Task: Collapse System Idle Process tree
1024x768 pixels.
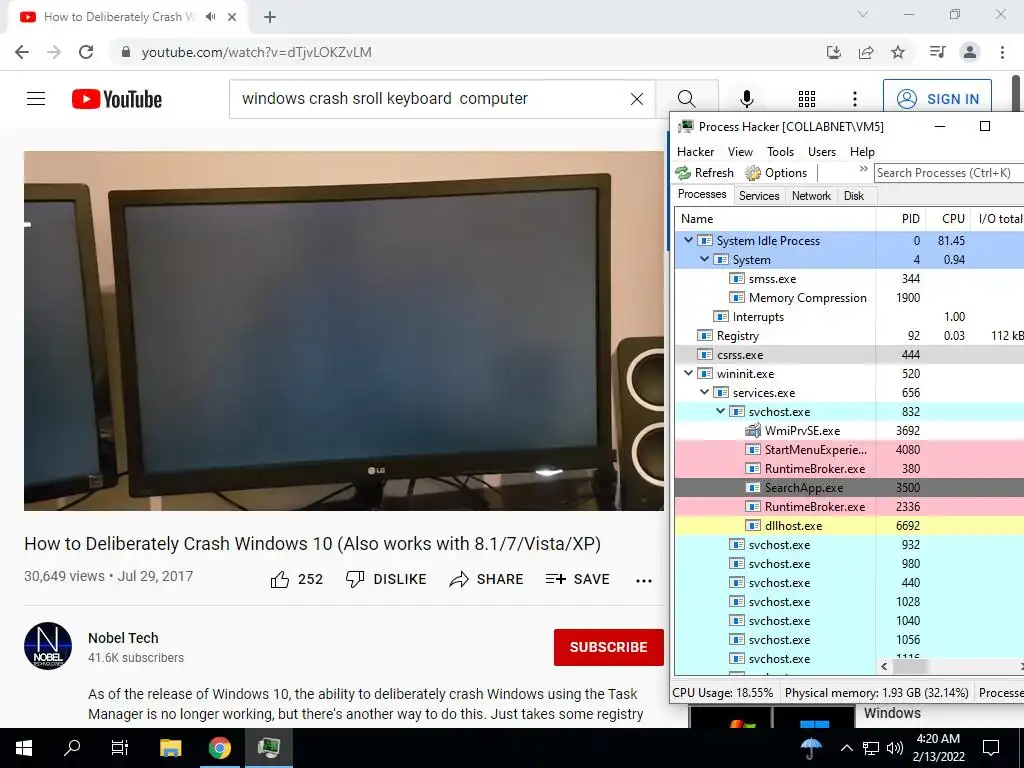Action: (x=688, y=240)
